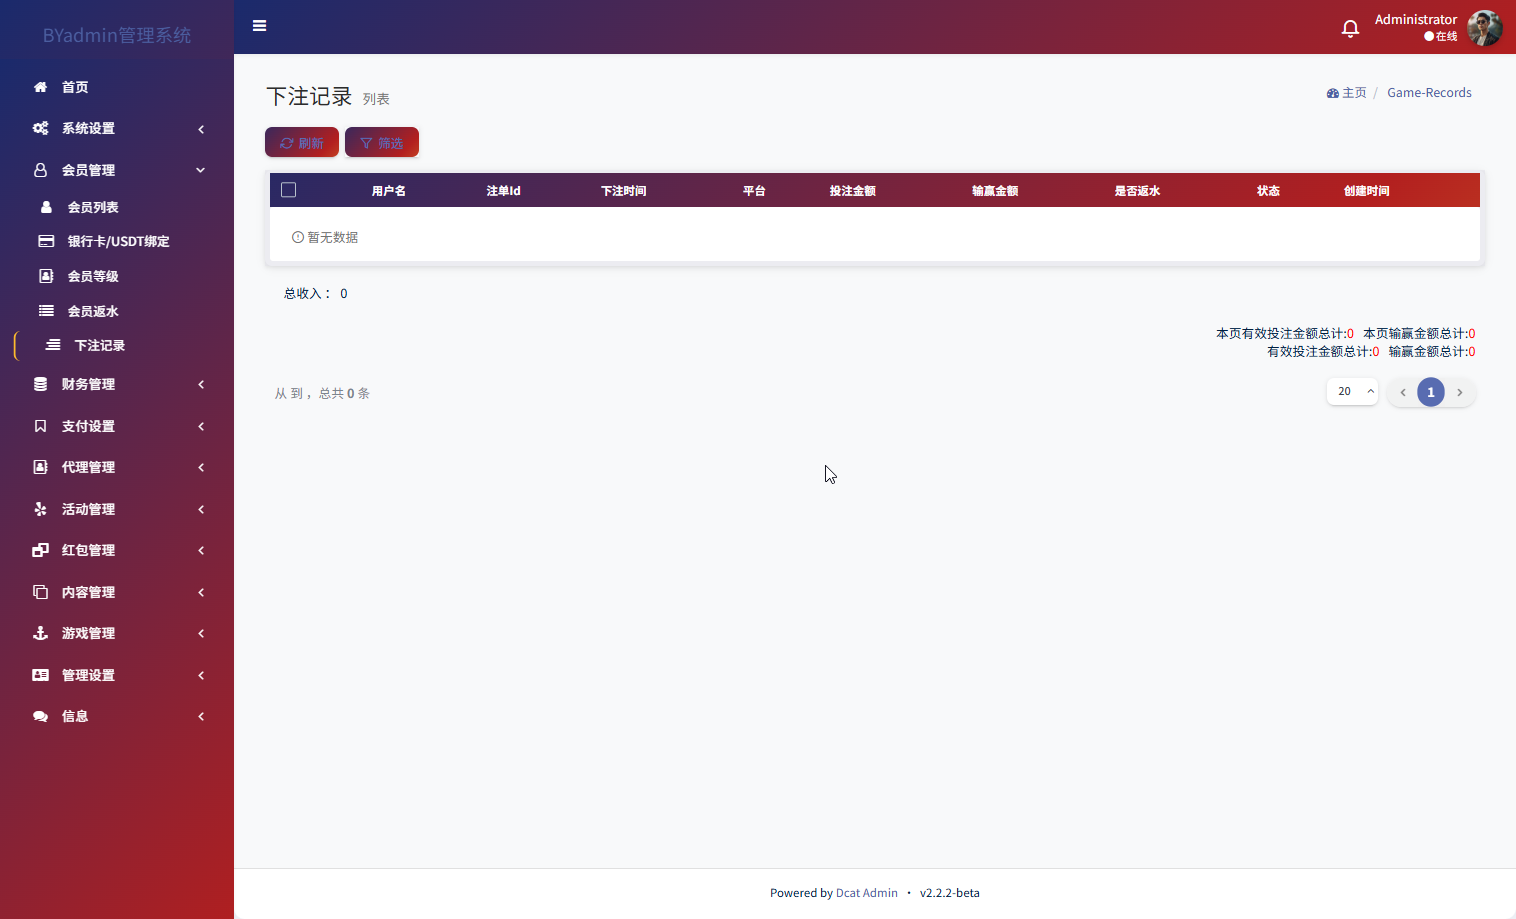The height and width of the screenshot is (919, 1516).
Task: Open the 20 per-page dropdown
Action: [x=1353, y=391]
